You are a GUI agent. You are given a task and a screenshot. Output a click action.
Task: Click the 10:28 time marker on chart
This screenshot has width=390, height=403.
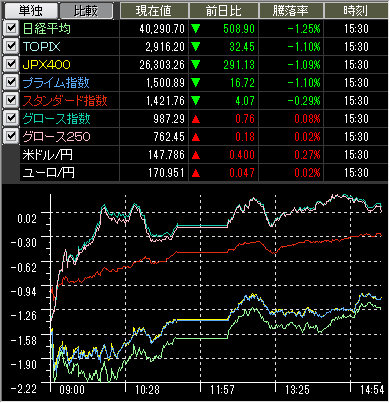(x=147, y=389)
